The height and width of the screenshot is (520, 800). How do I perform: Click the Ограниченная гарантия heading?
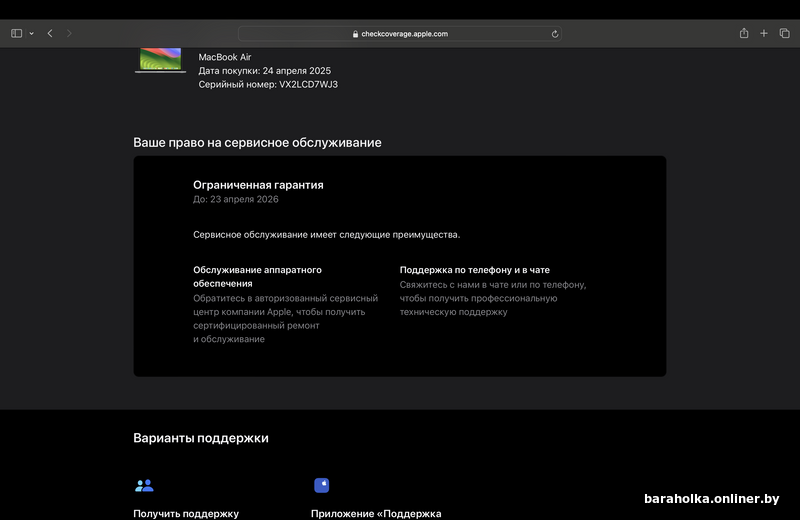(x=258, y=185)
